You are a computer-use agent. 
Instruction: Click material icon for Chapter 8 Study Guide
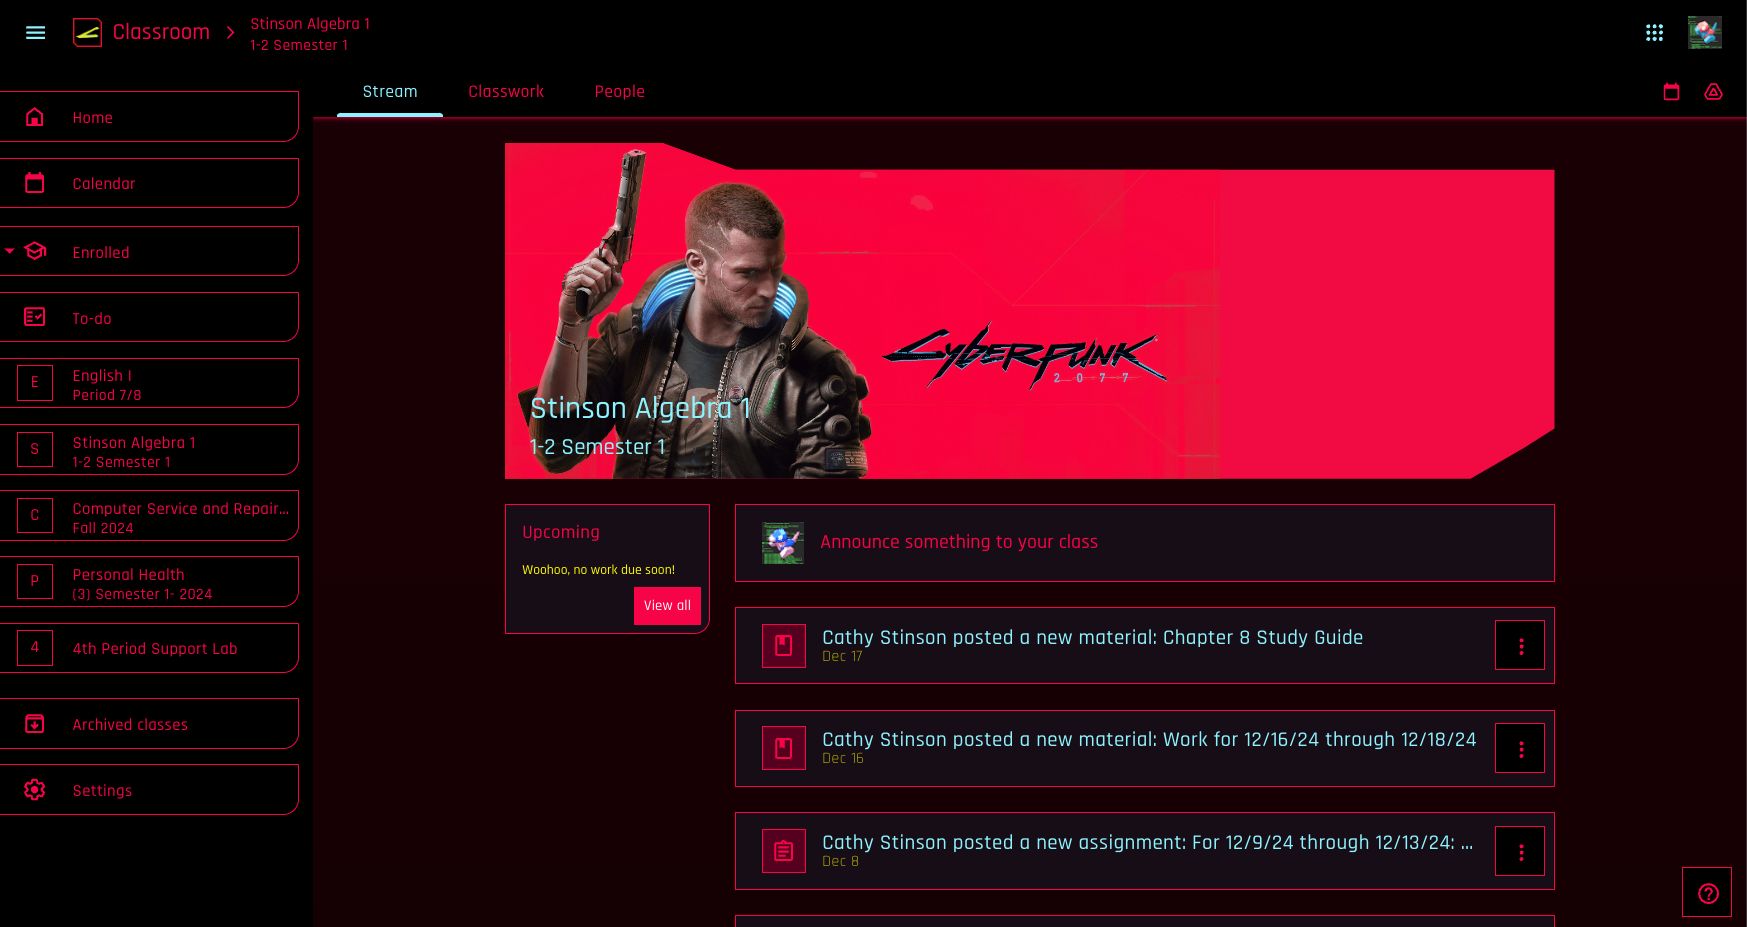tap(784, 646)
